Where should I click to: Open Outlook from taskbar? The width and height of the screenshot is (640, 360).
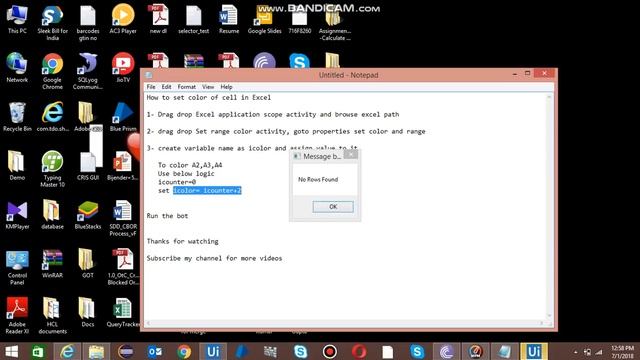(155, 352)
